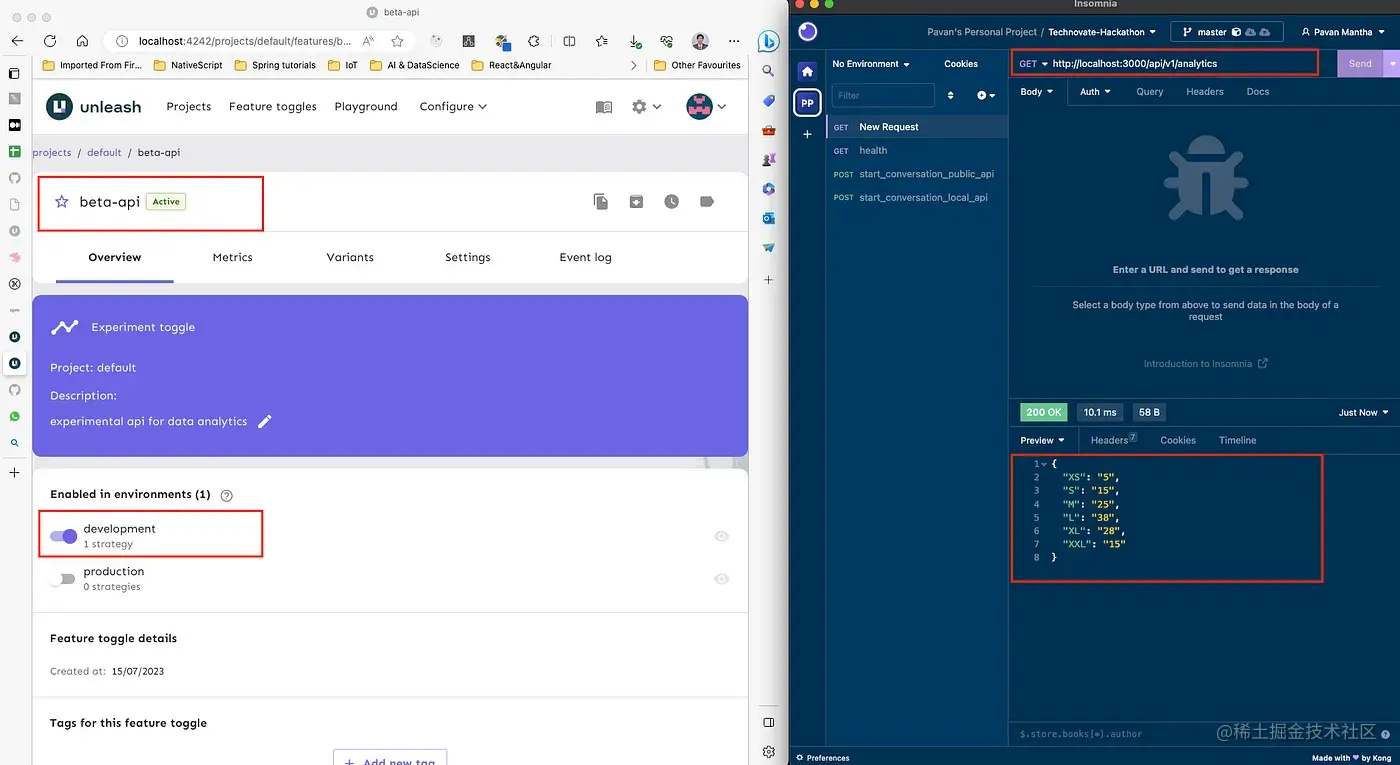Viewport: 1400px width, 765px height.
Task: Open the Other Favourites folder
Action: point(697,65)
